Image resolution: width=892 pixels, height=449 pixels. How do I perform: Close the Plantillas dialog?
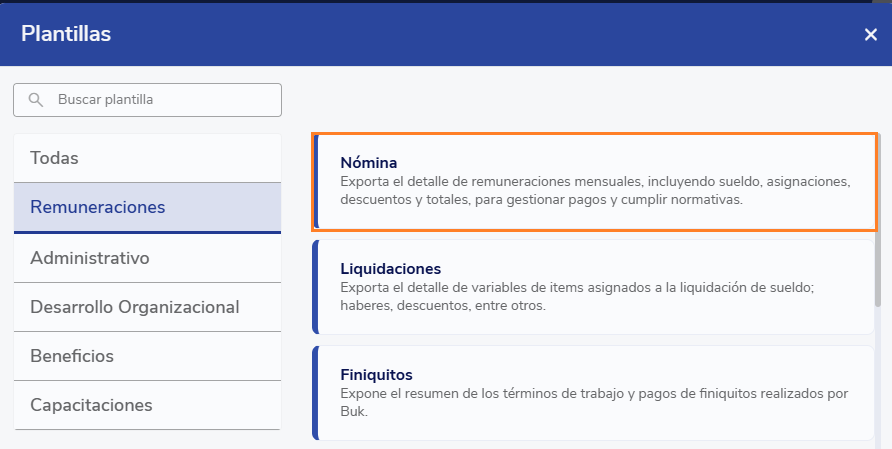pyautogui.click(x=870, y=35)
